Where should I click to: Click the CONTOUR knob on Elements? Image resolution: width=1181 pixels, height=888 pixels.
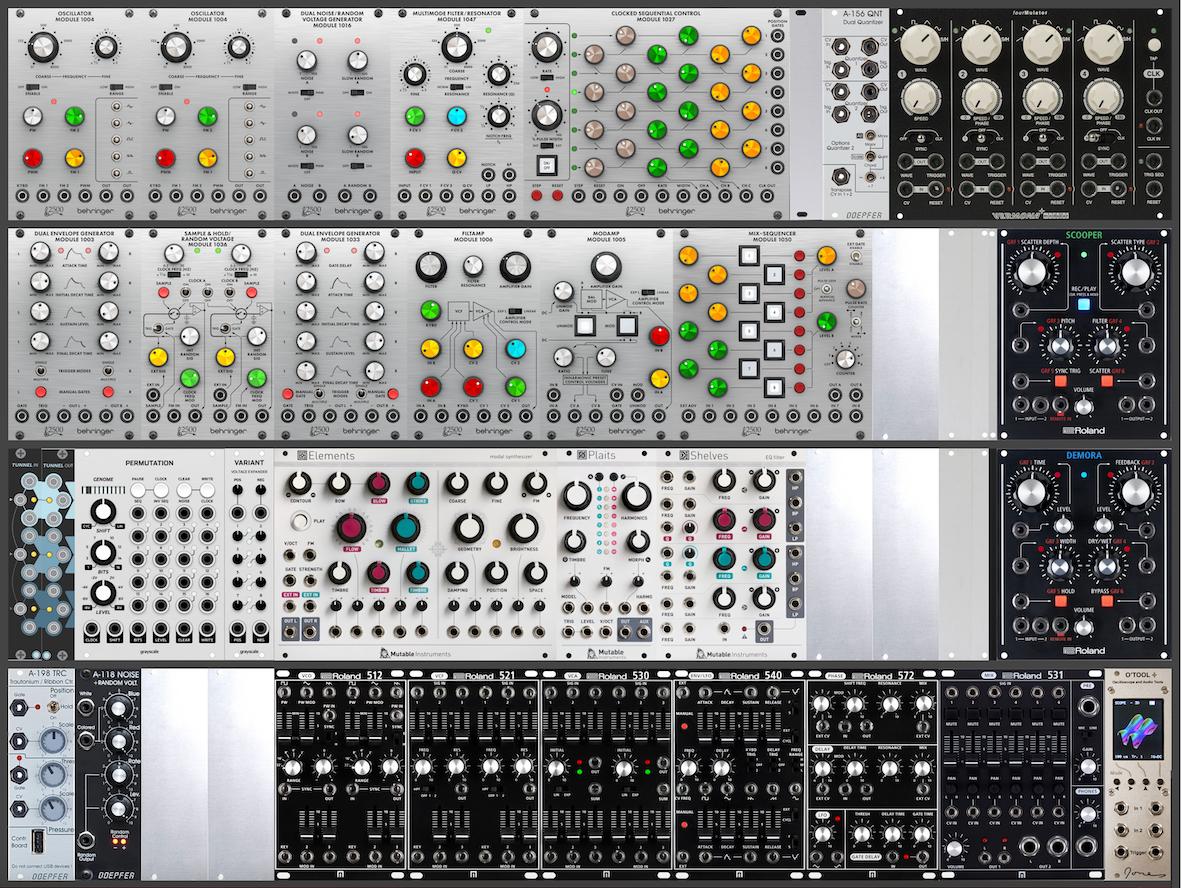tap(300, 484)
